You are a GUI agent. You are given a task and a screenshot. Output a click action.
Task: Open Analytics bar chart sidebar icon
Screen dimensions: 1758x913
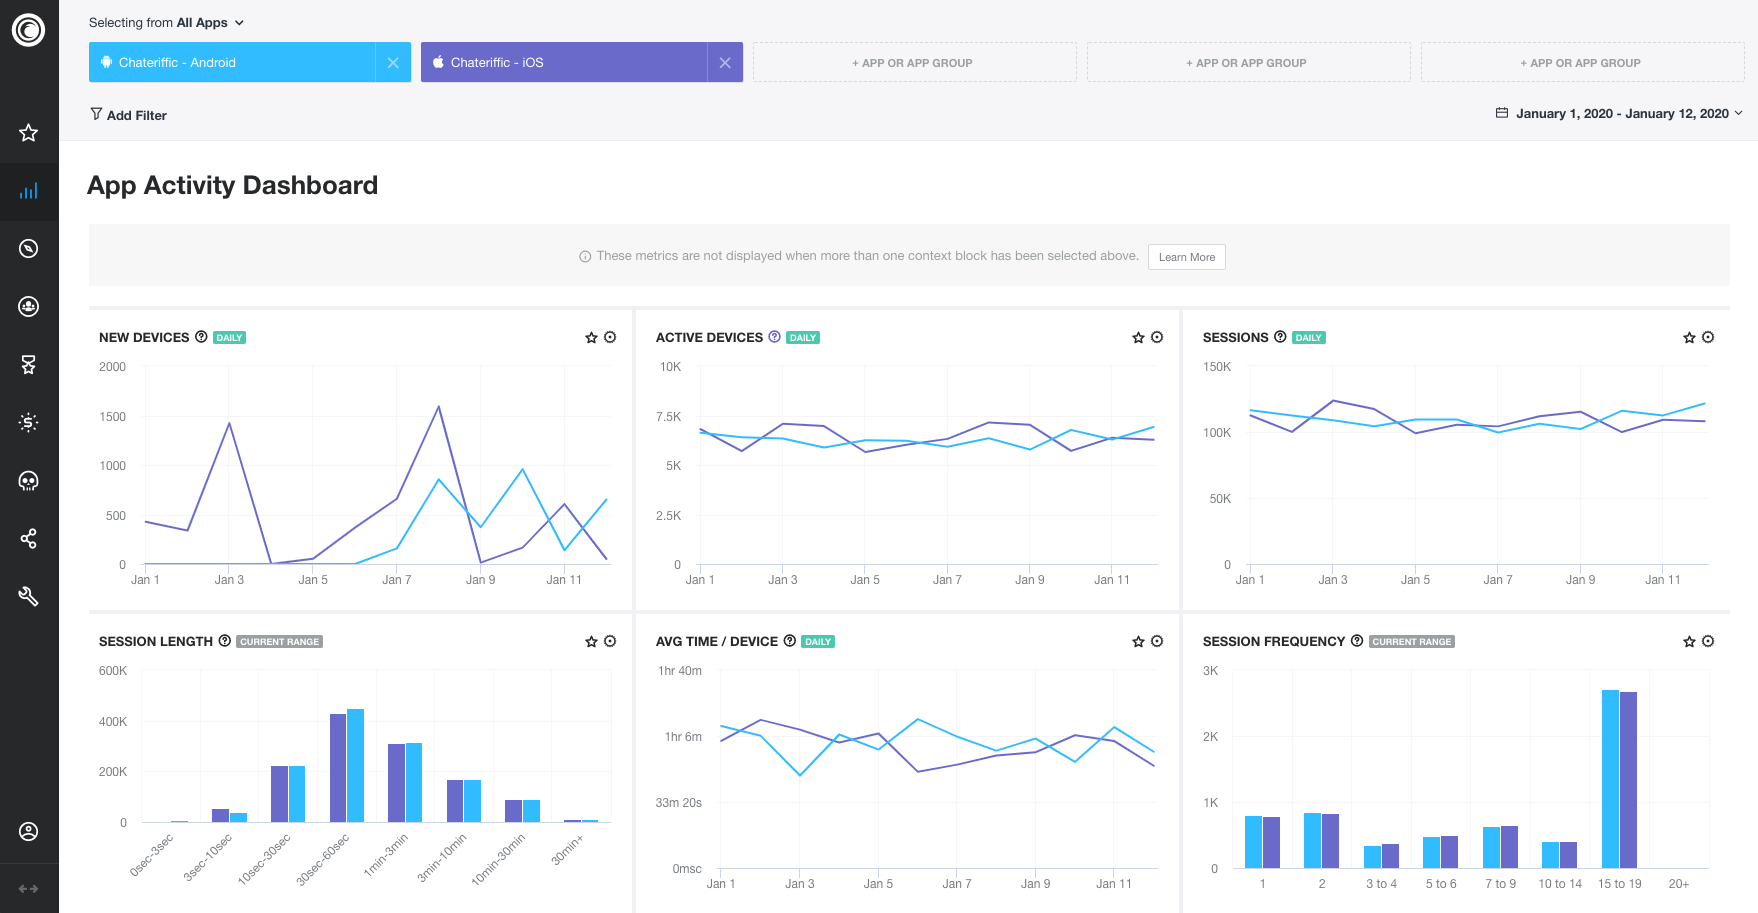tap(28, 191)
